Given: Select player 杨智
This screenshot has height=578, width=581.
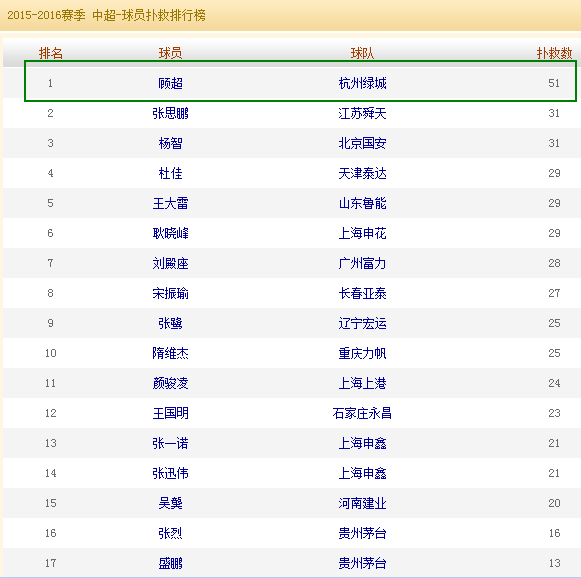Looking at the screenshot, I should [x=170, y=143].
